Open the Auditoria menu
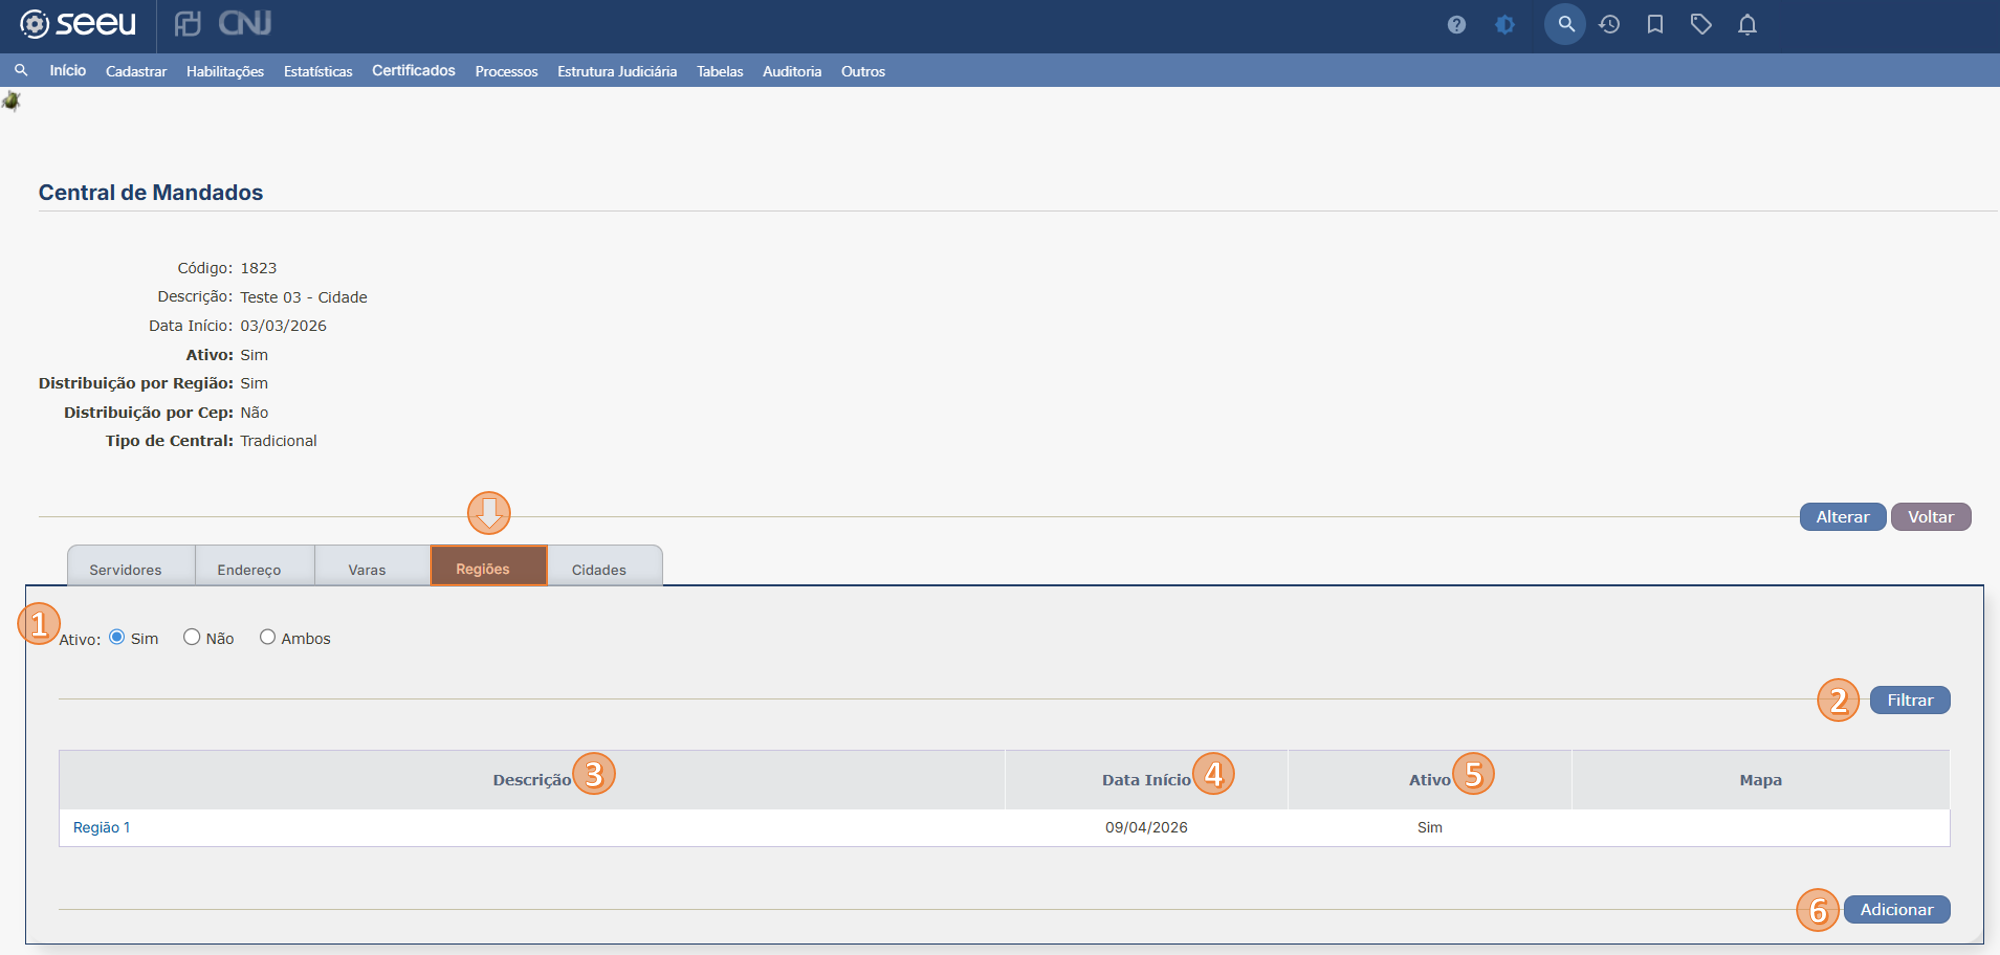The width and height of the screenshot is (2000, 955). (x=792, y=71)
